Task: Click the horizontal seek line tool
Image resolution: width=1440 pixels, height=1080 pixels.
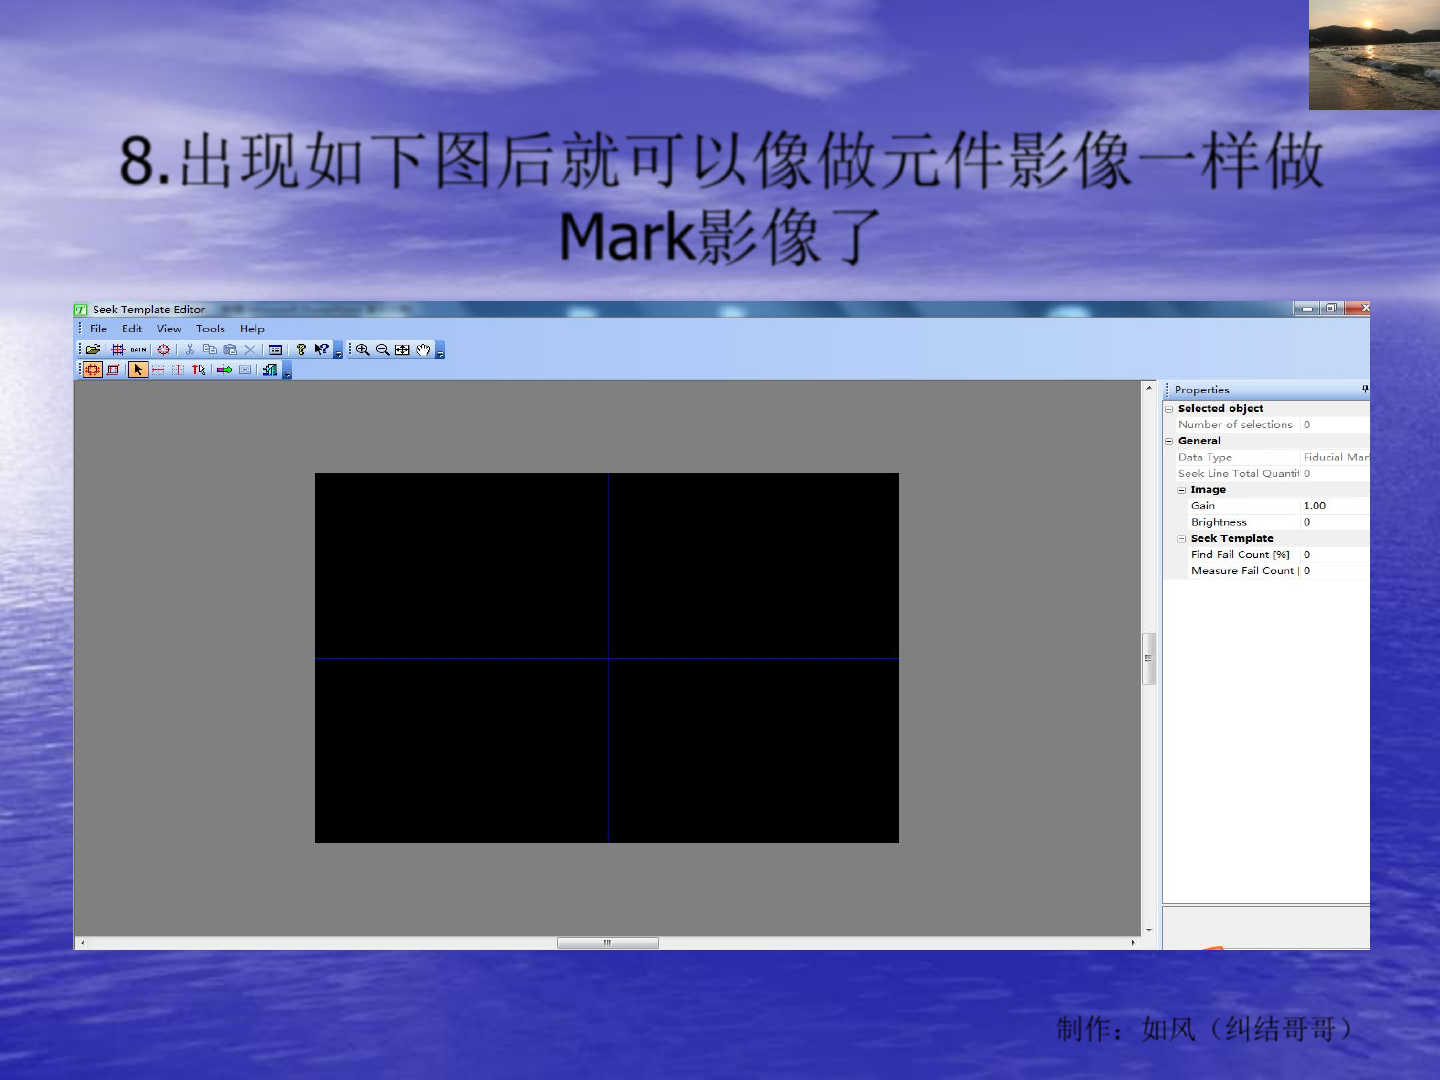Action: click(158, 370)
